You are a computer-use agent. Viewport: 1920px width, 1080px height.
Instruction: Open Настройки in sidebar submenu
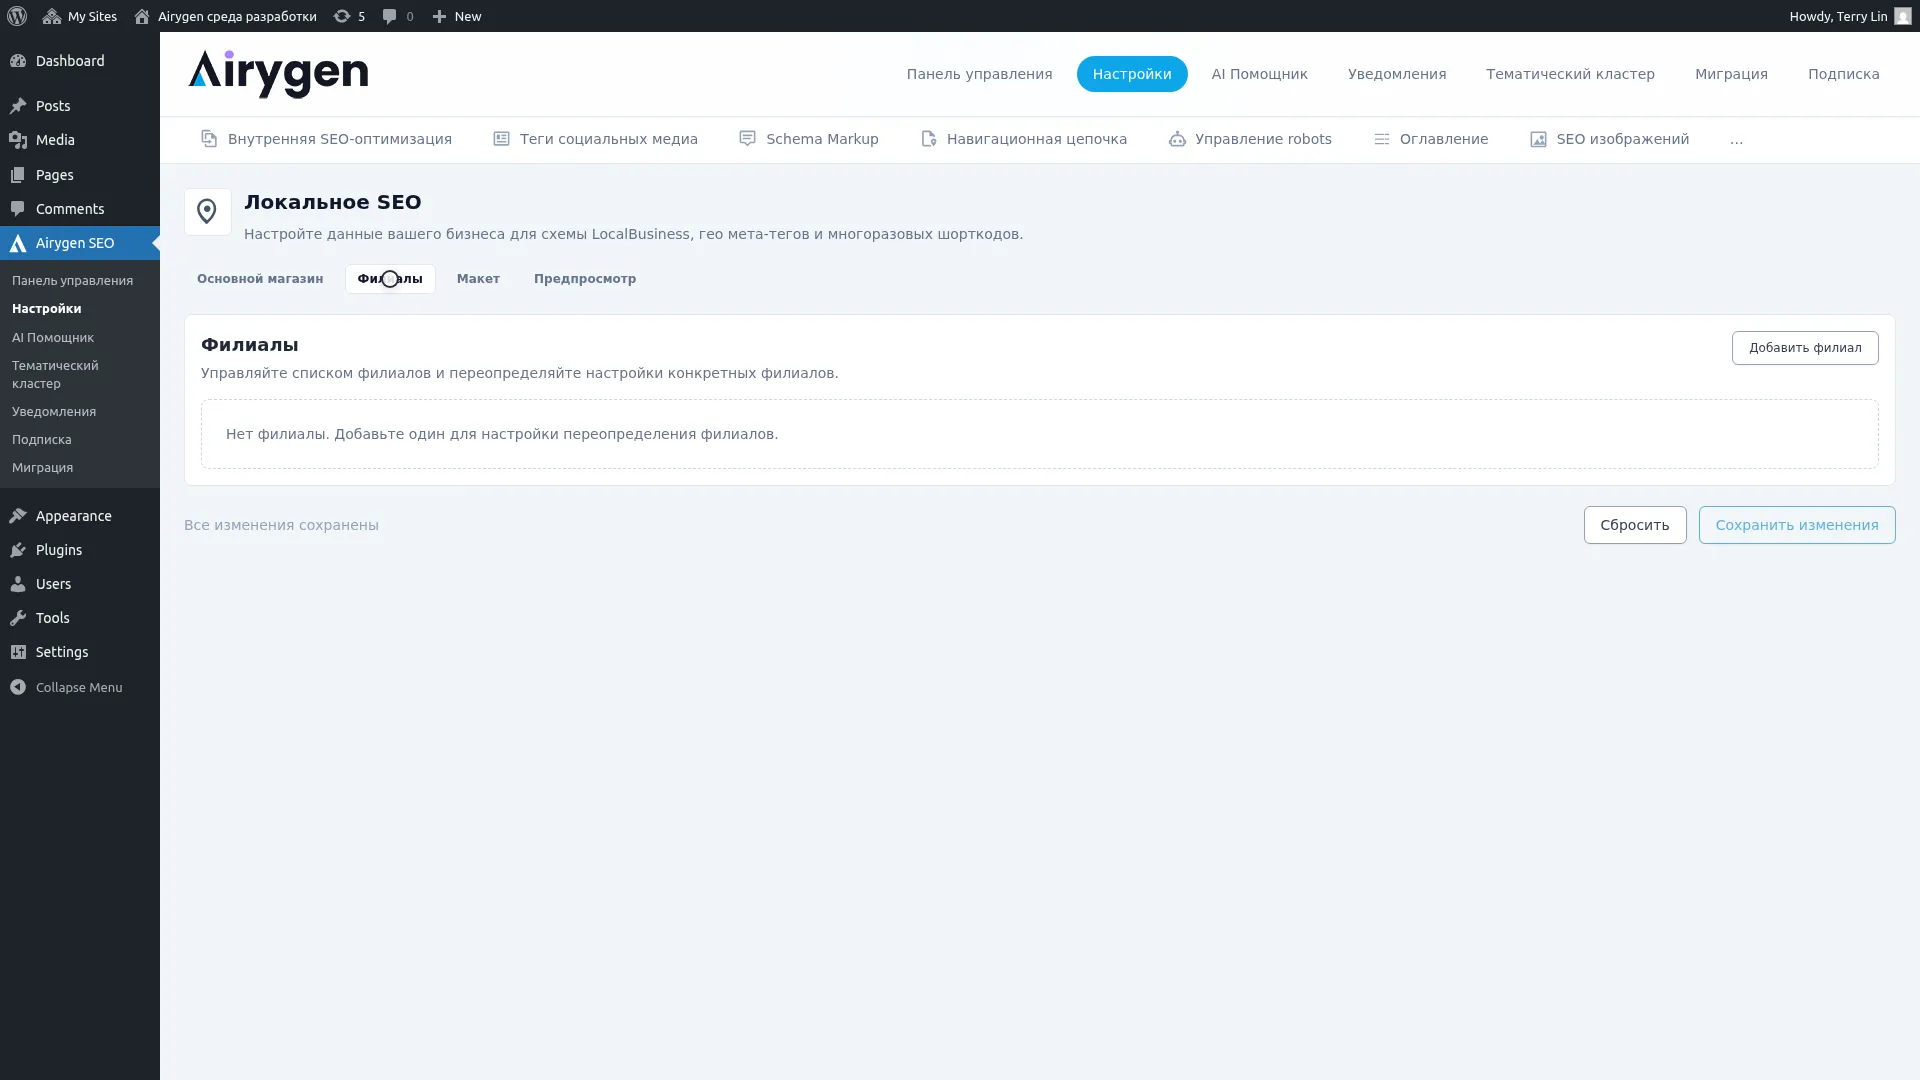click(x=46, y=309)
